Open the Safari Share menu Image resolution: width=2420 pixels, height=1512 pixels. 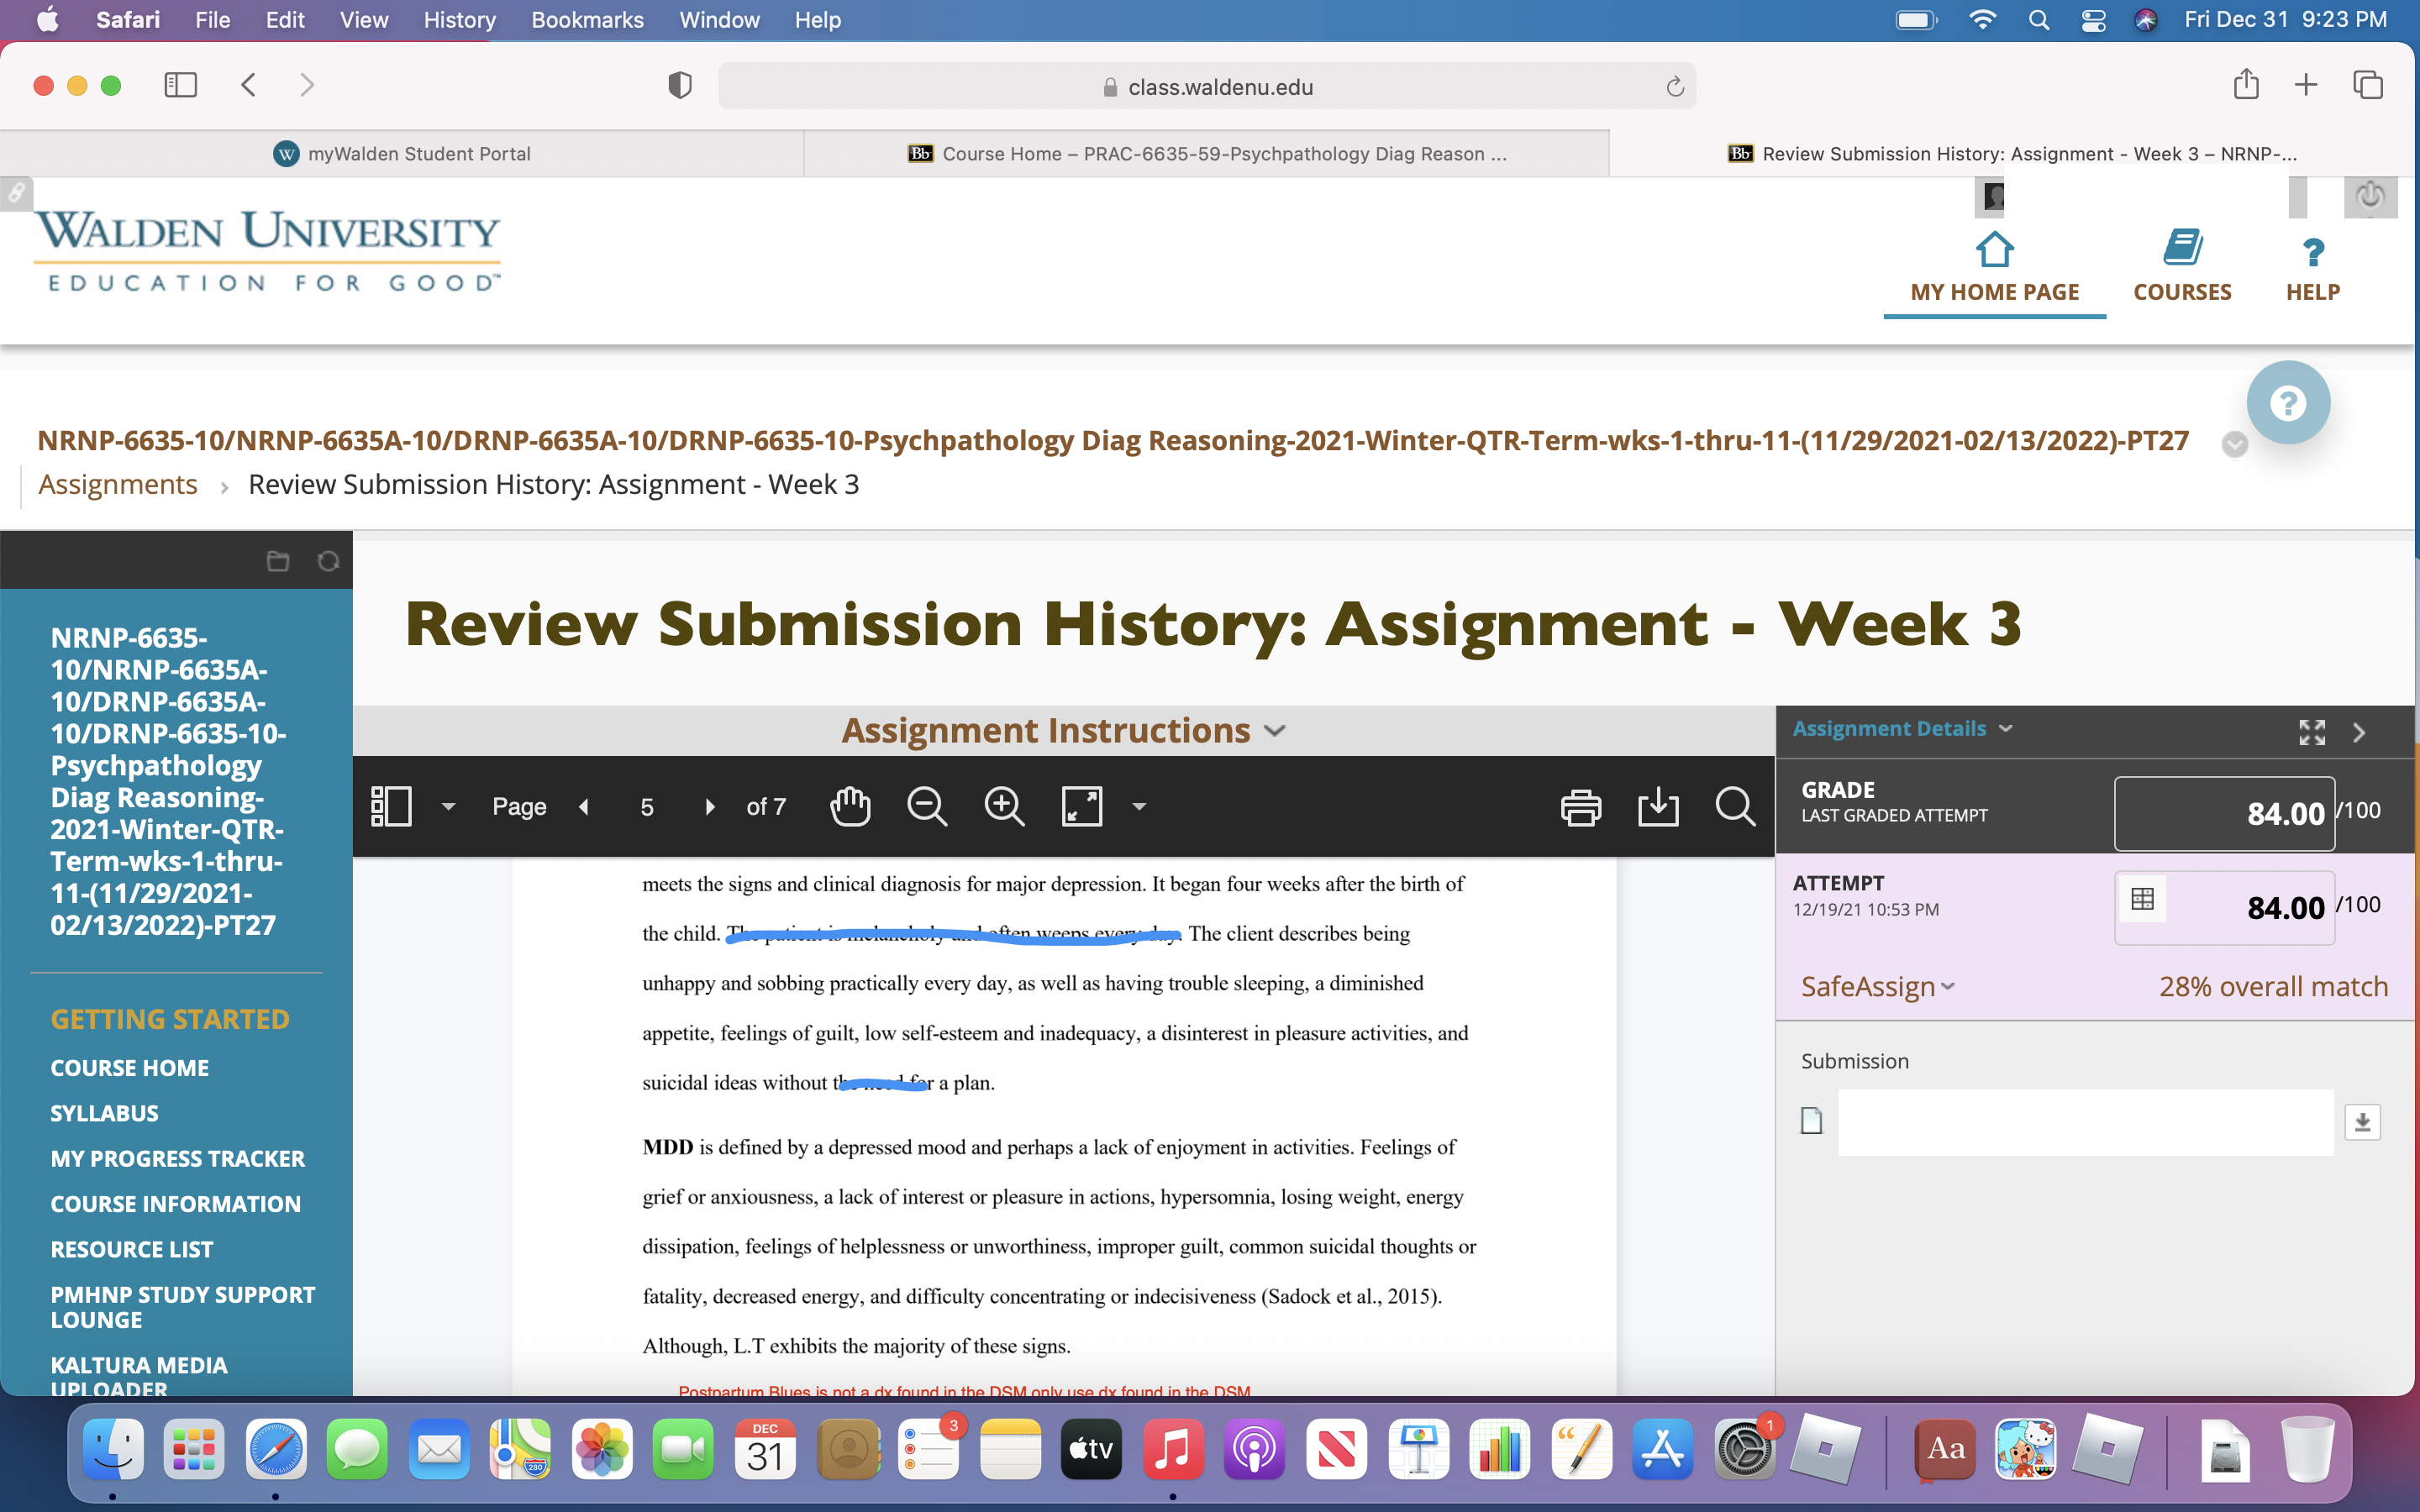tap(2246, 84)
